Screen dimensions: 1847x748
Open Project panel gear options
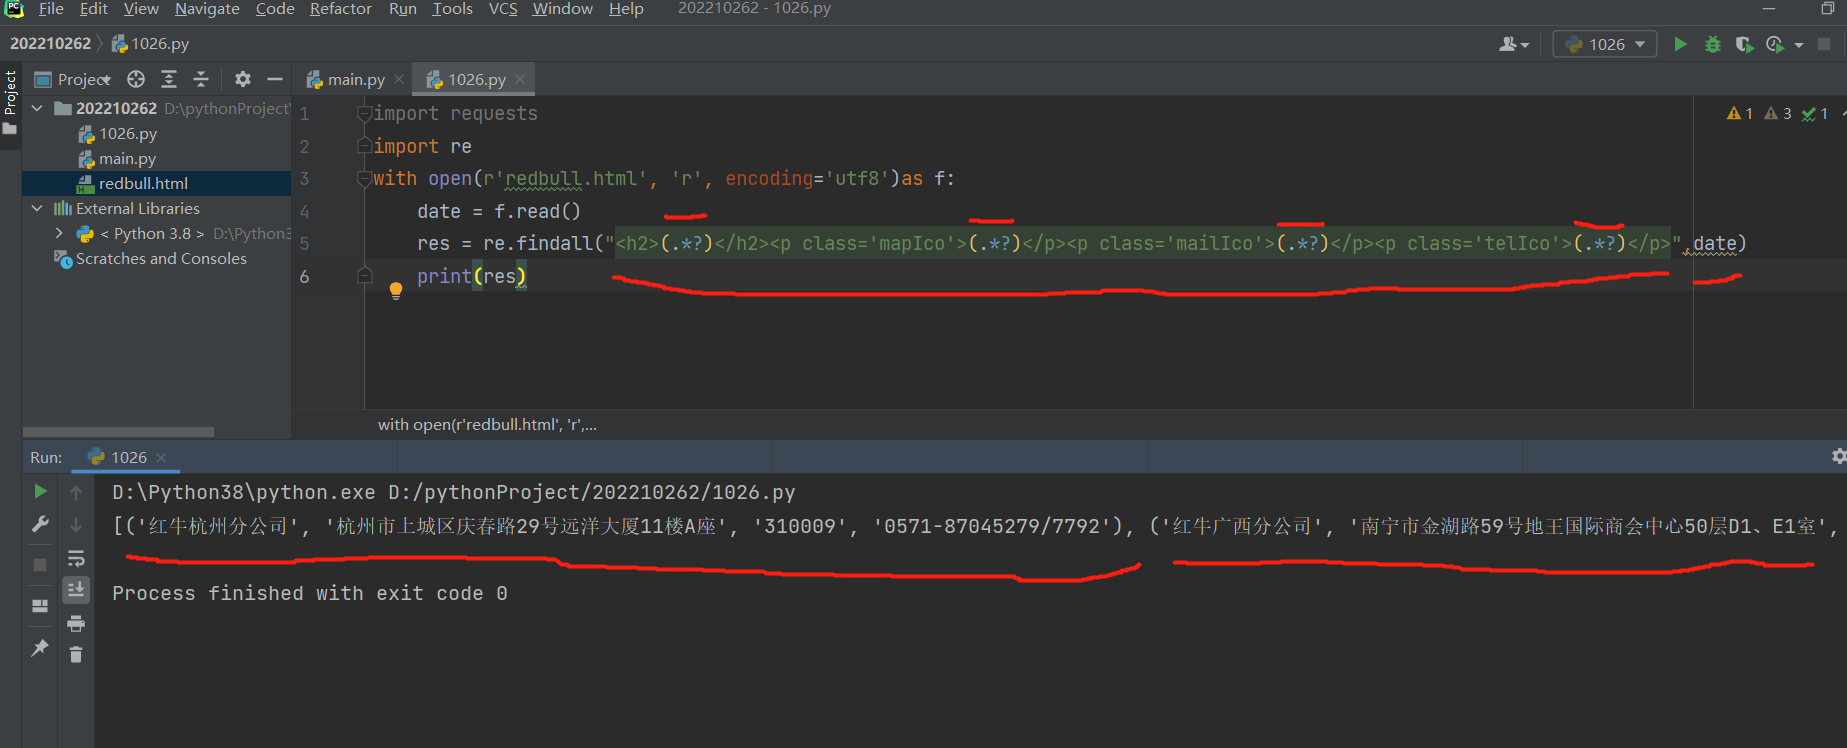243,79
